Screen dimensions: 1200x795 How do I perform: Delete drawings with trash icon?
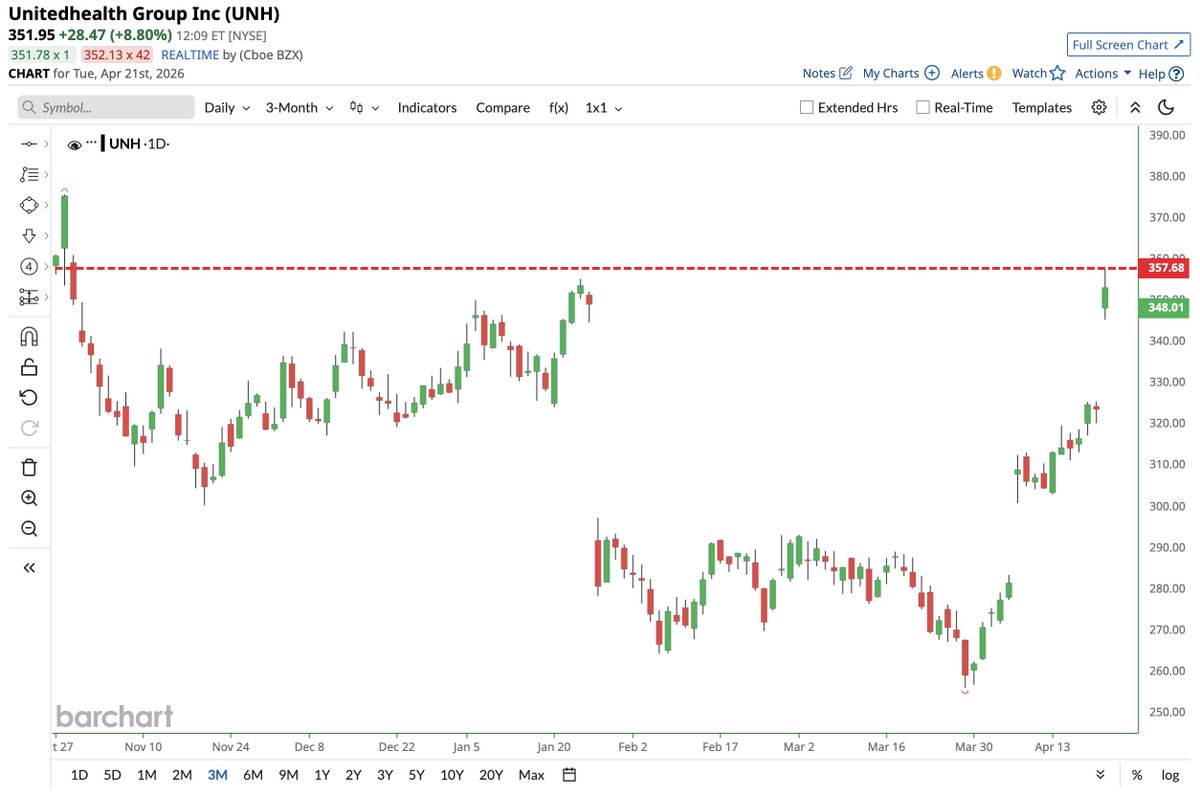tap(29, 467)
